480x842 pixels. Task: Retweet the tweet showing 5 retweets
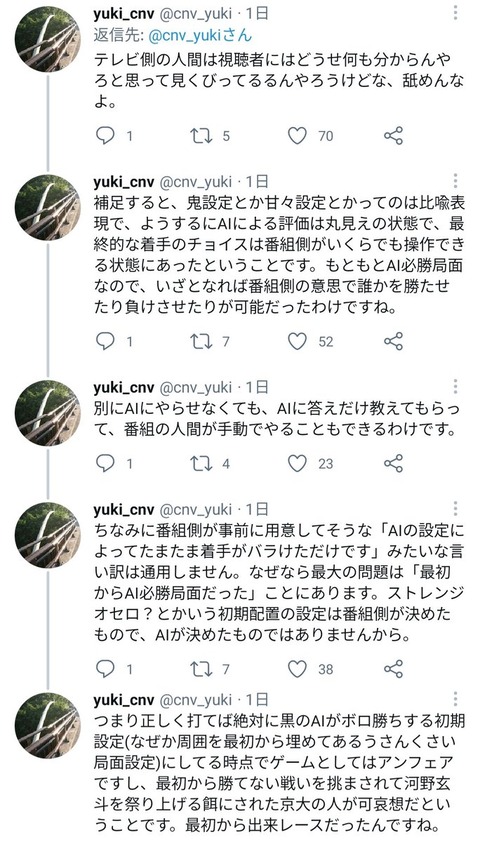(200, 135)
